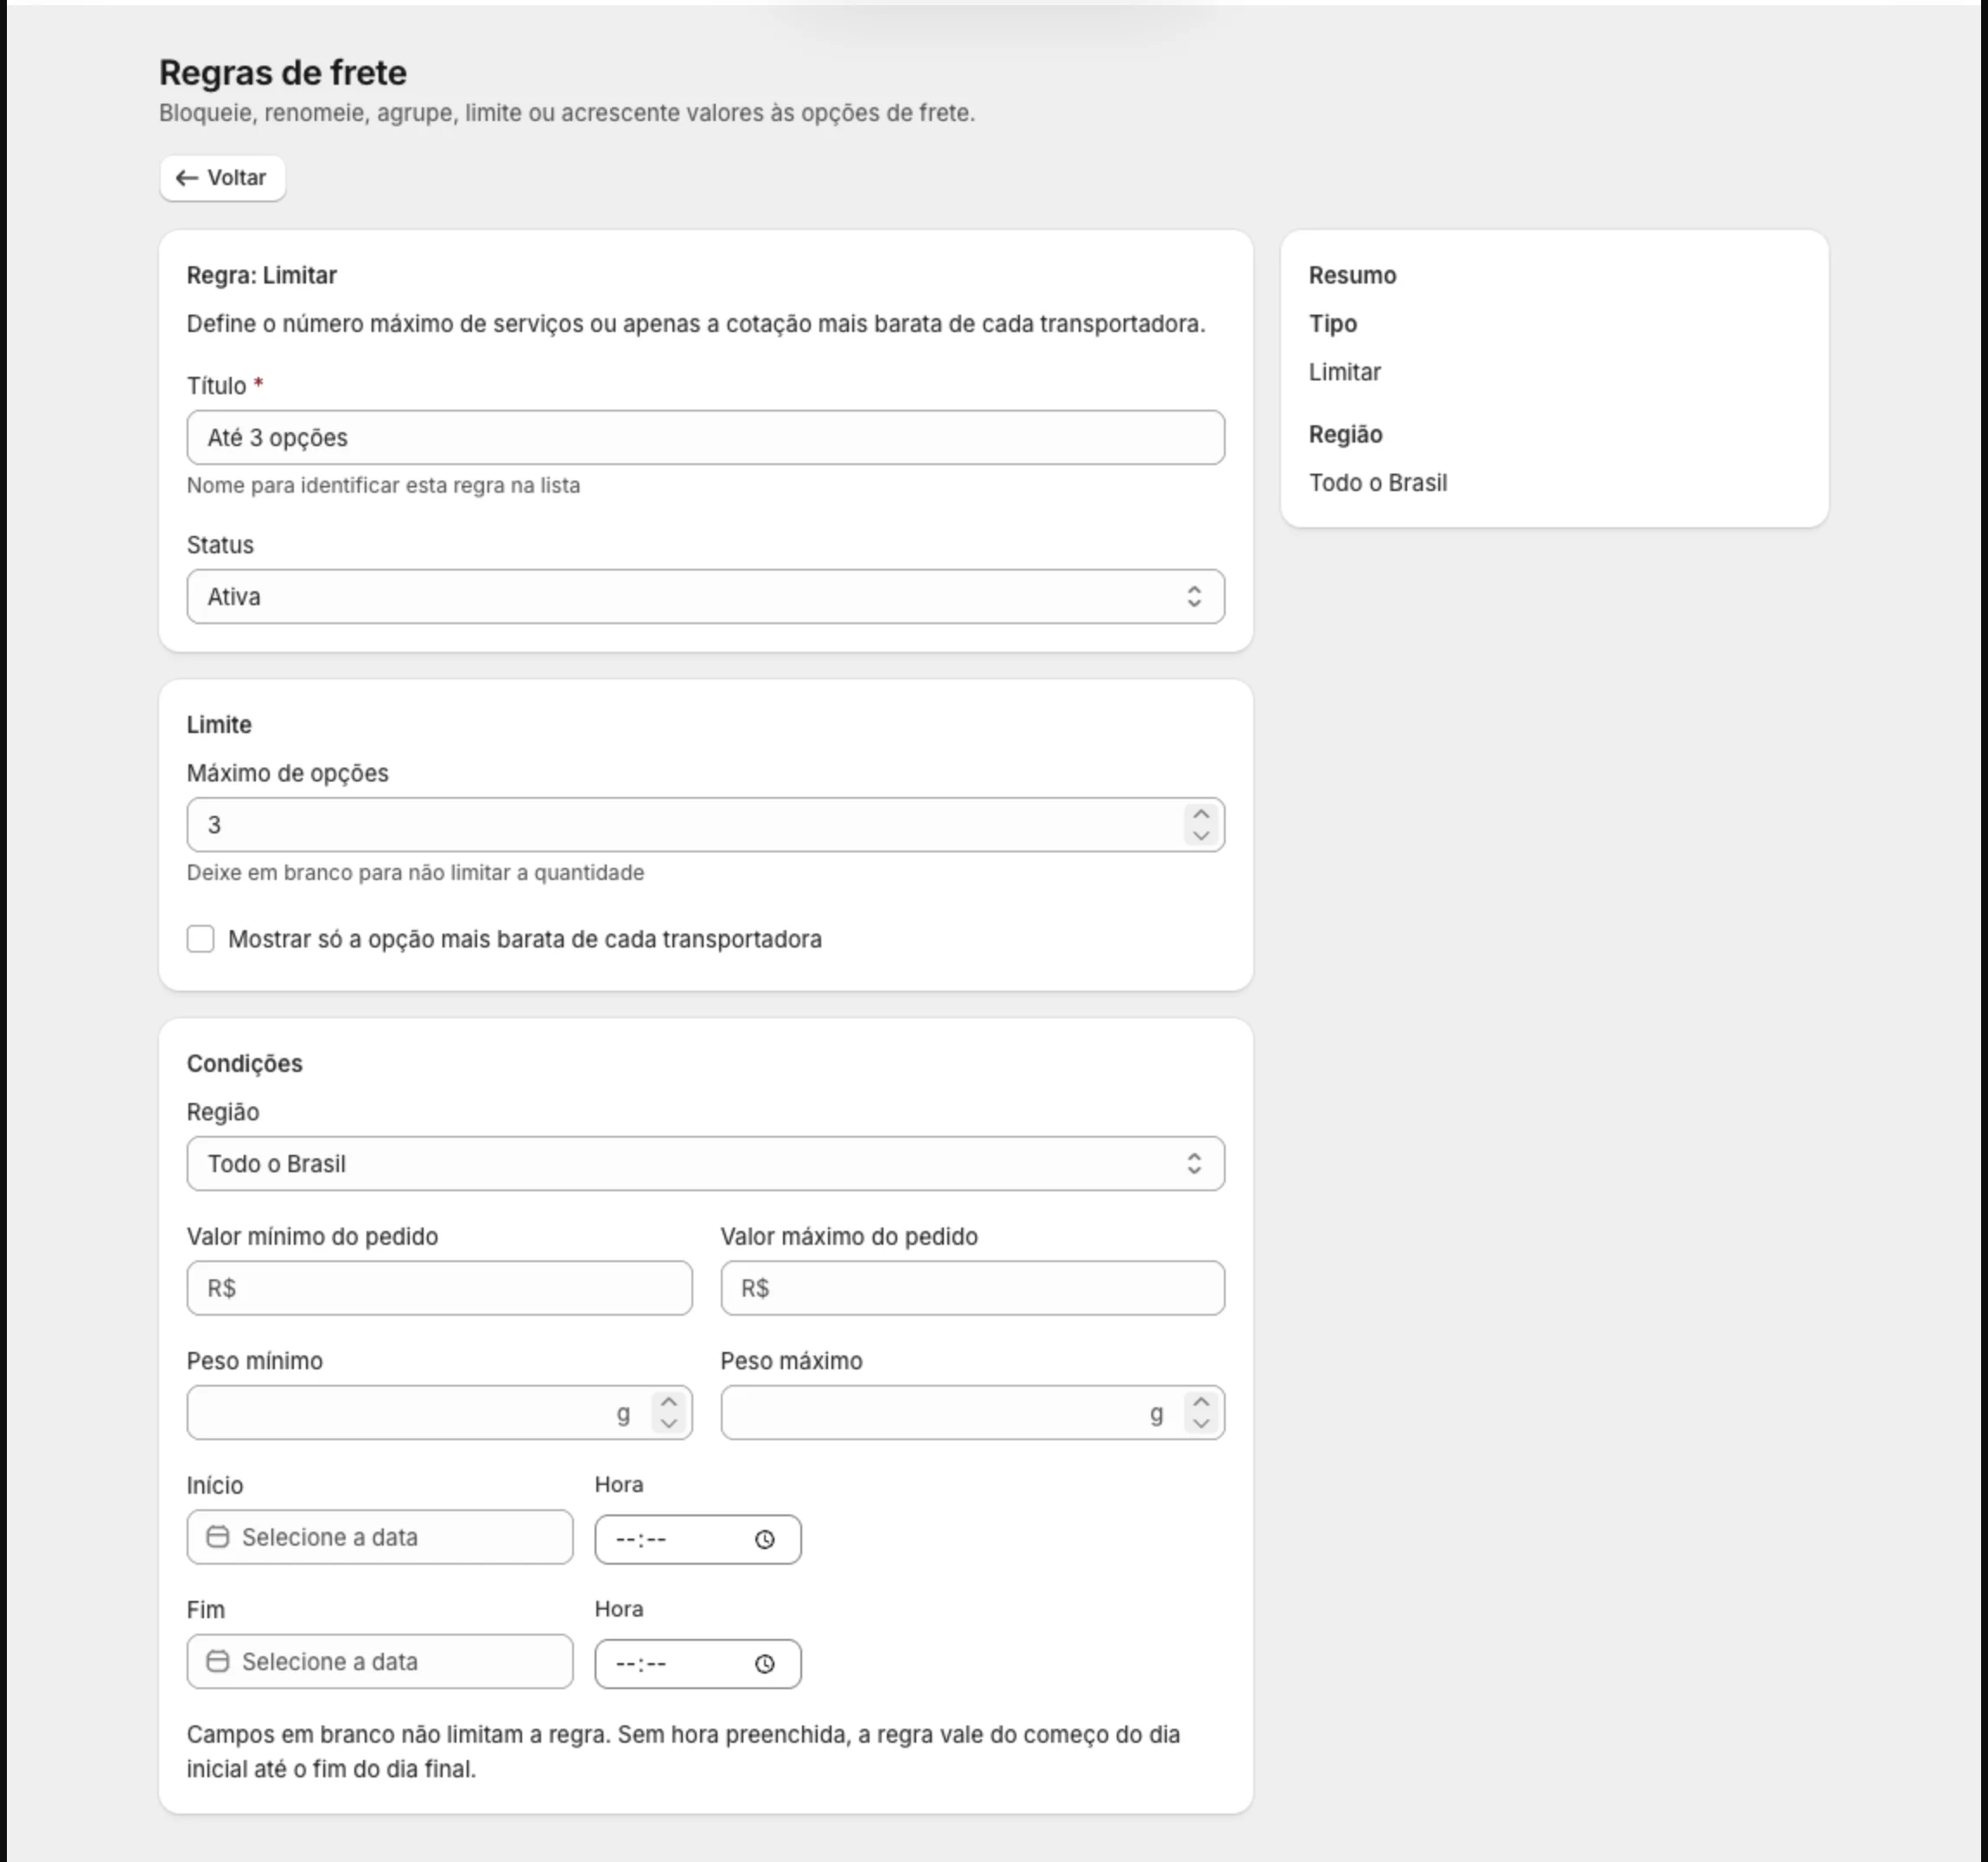This screenshot has width=1988, height=1862.
Task: Click the 'Regra: Limitar' card title
Action: [262, 275]
